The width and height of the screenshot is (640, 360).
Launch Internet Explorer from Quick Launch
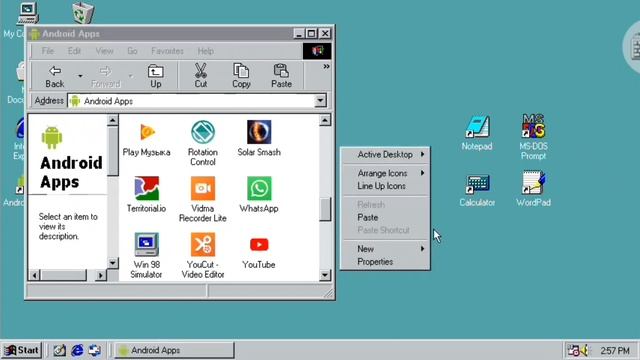point(77,350)
